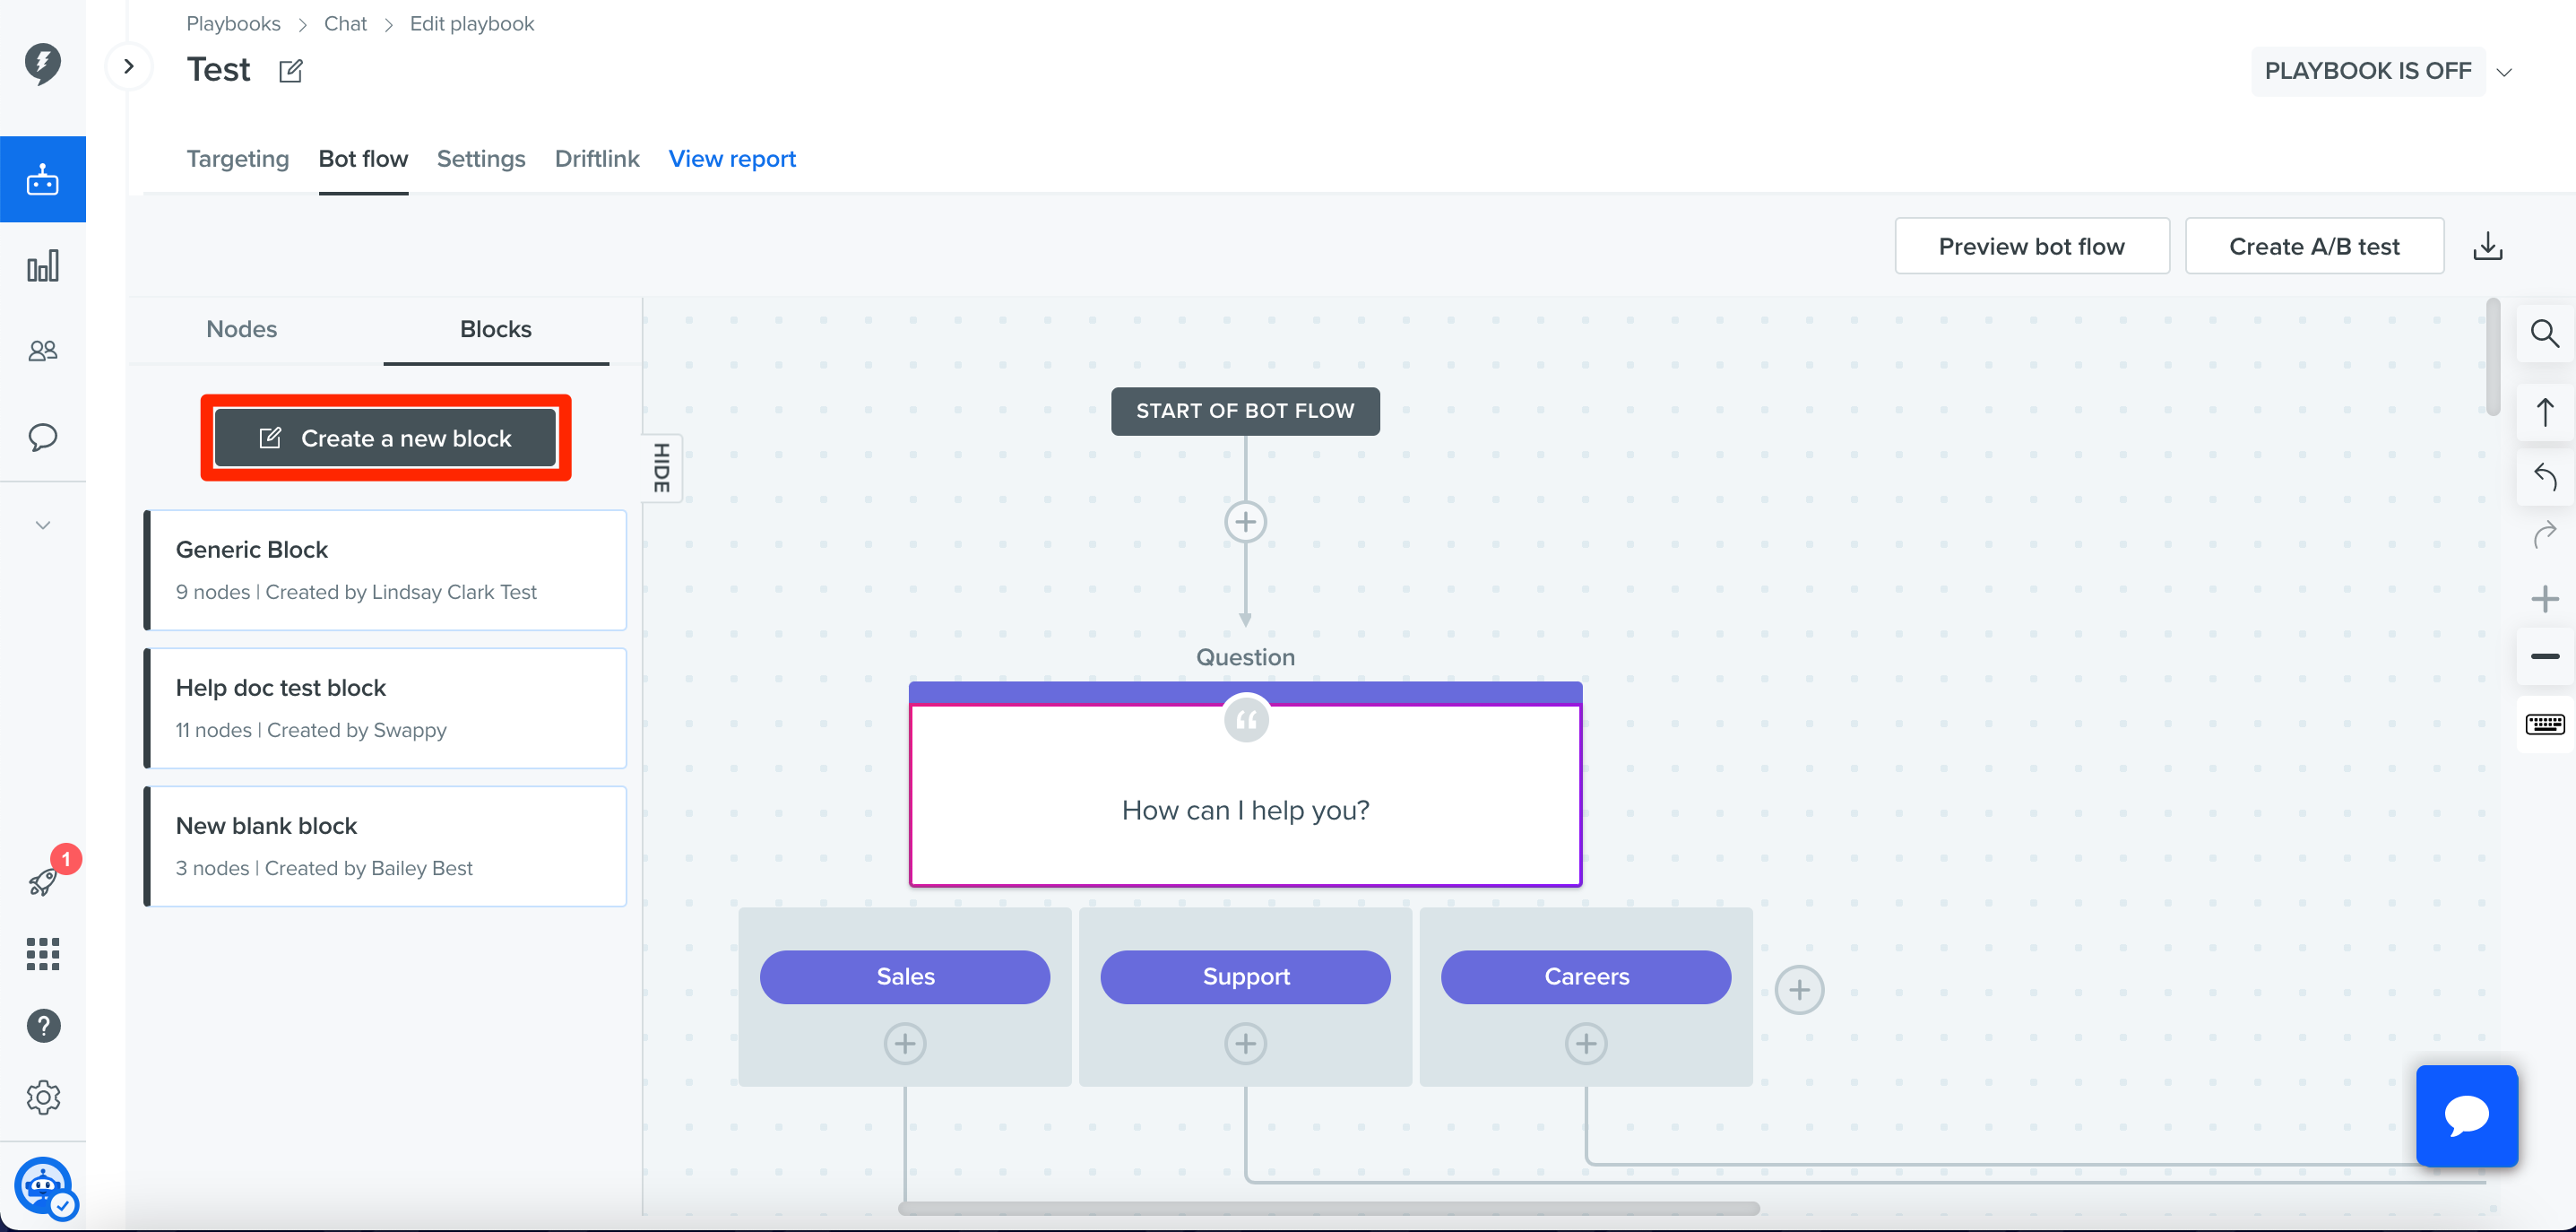
Task: Expand the PLAYBOOK IS OFF dropdown
Action: [2504, 72]
